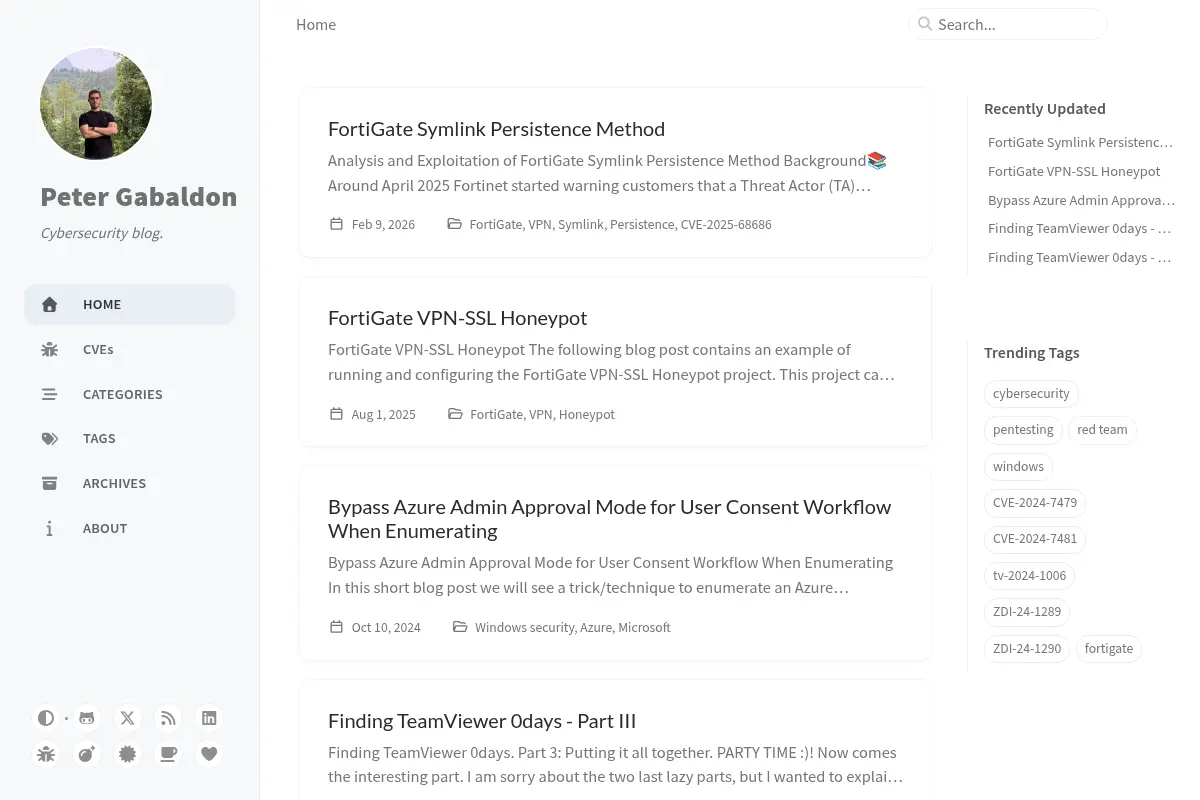Viewport: 1200px width, 800px height.
Task: Focus the Search input field
Action: click(x=1008, y=24)
